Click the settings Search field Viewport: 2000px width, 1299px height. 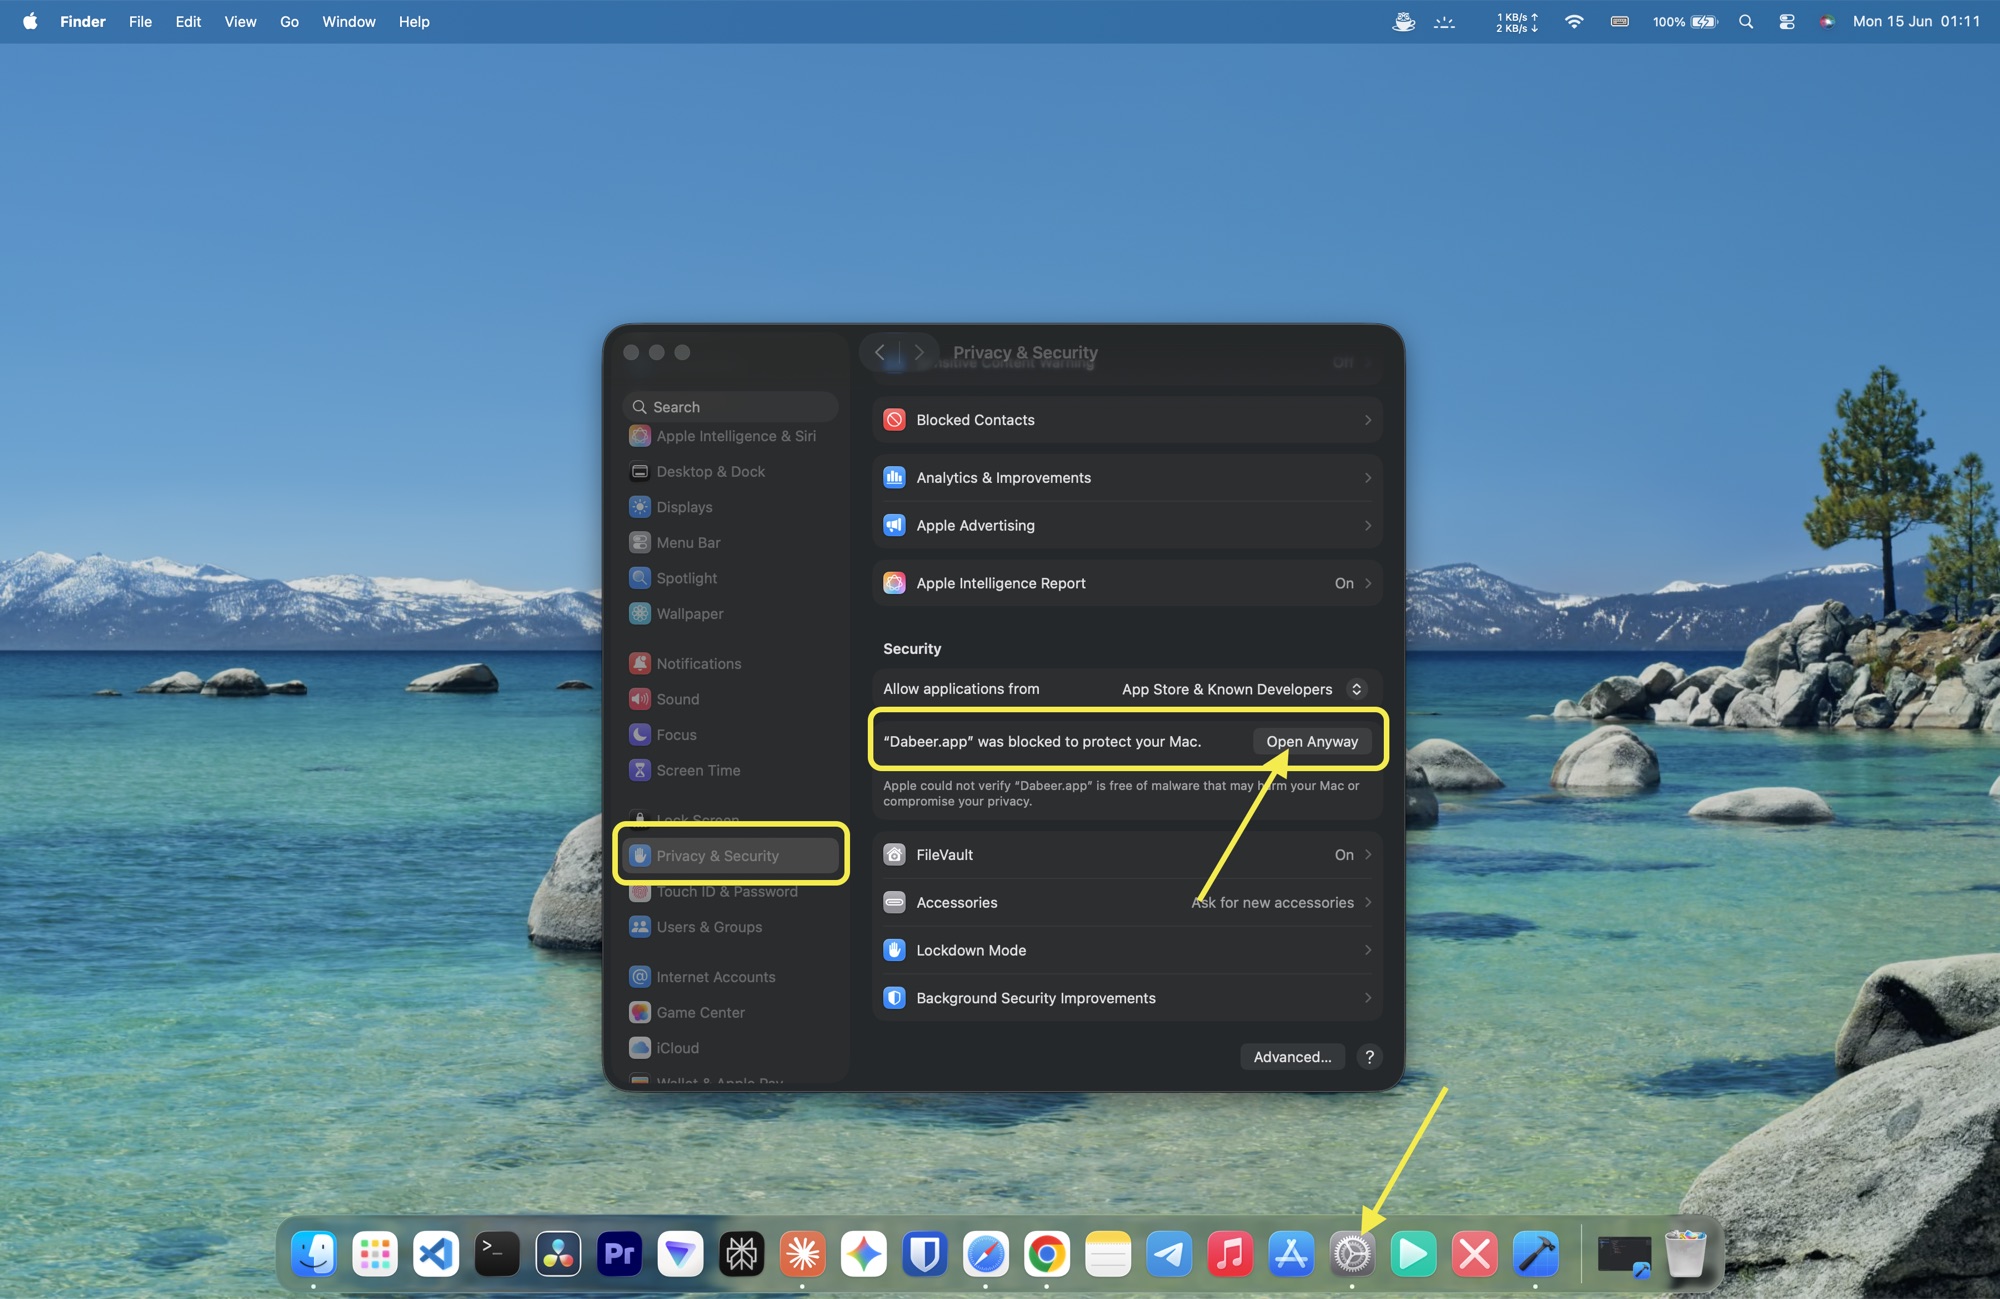click(x=731, y=407)
